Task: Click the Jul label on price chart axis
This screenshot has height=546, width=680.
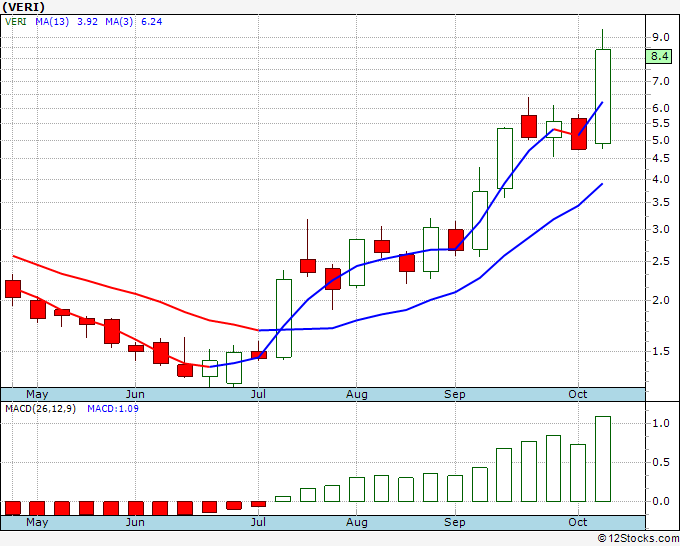Action: [259, 394]
